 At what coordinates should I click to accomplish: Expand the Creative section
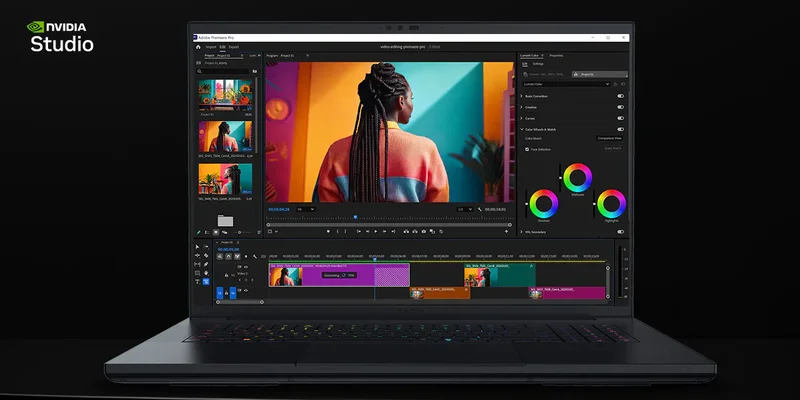pos(522,106)
